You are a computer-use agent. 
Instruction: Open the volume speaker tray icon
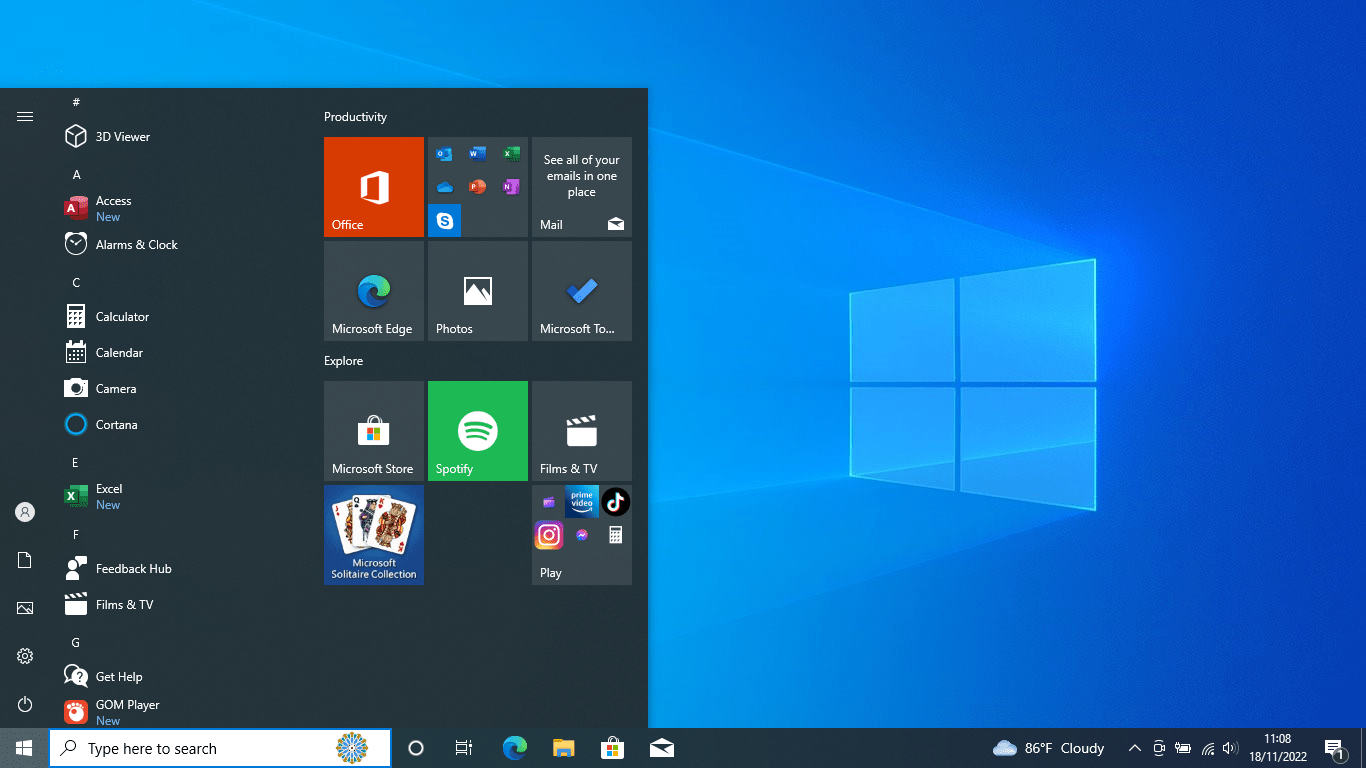[x=1230, y=748]
